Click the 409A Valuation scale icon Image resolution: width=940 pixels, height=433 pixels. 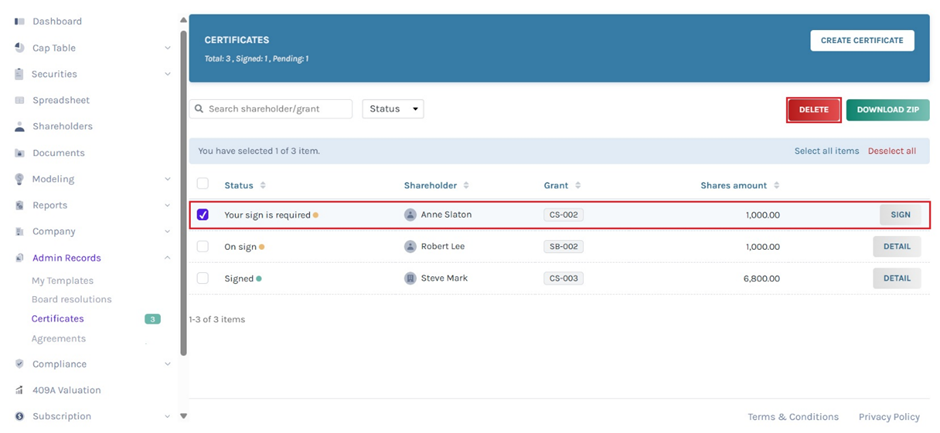(x=19, y=390)
